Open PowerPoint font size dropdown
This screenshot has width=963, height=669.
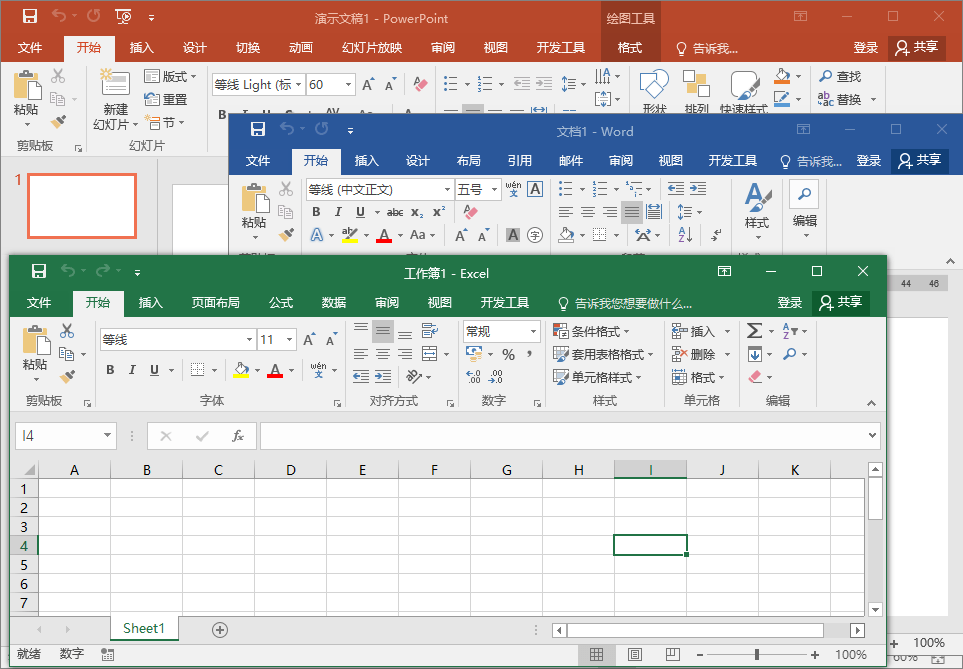348,84
